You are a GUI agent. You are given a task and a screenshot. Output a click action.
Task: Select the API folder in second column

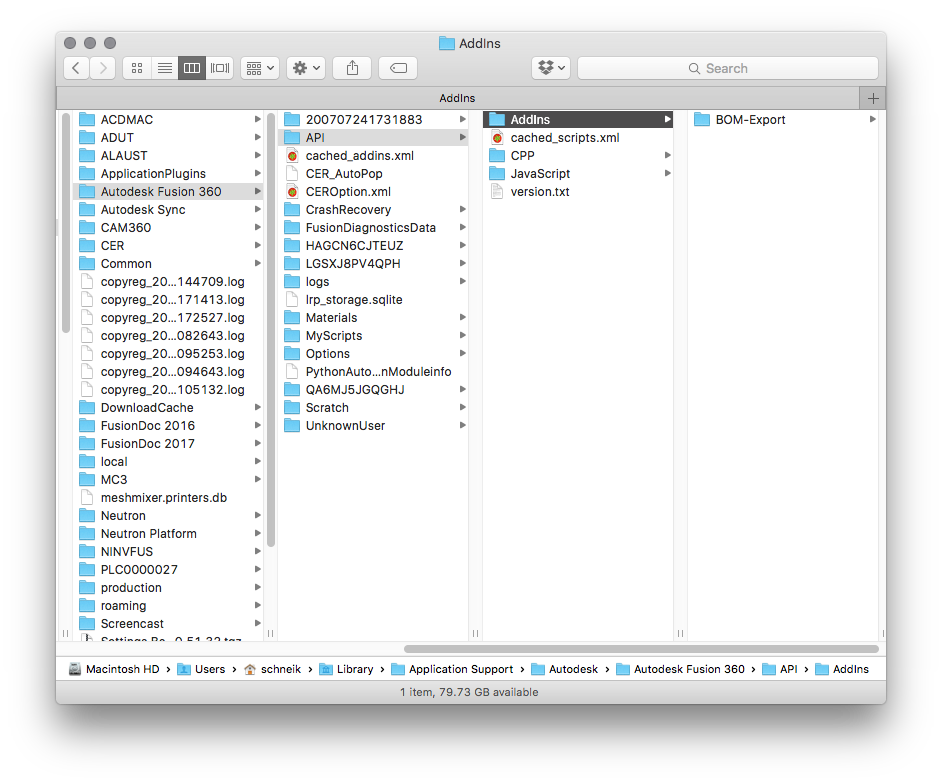(373, 138)
